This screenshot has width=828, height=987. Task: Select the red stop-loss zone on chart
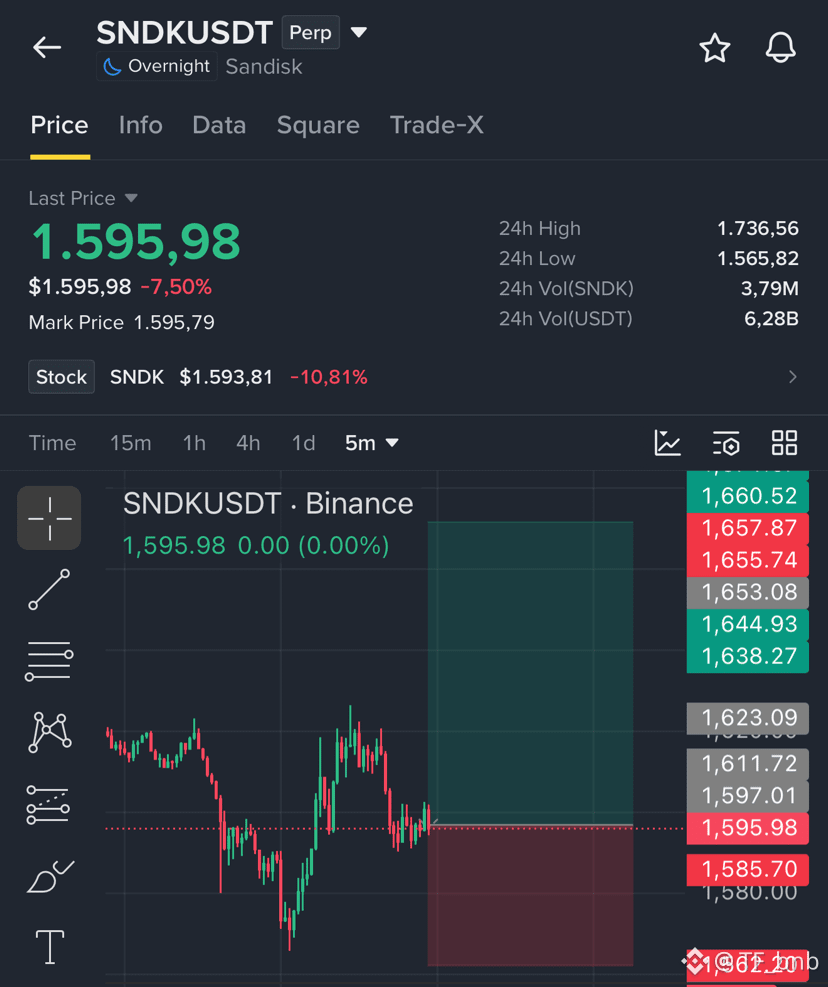coord(530,896)
